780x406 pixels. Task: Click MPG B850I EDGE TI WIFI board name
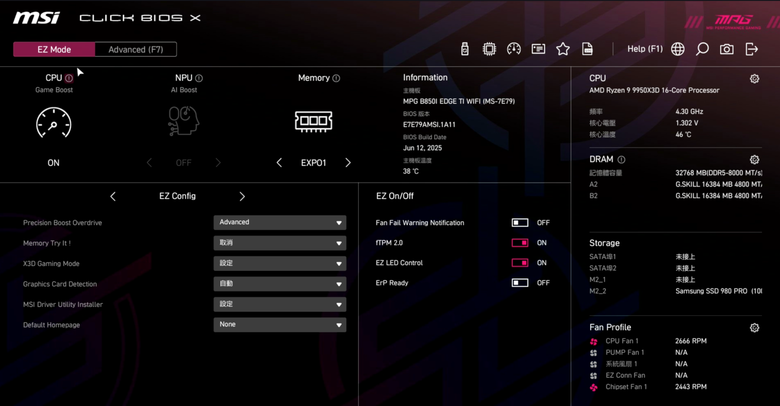tap(459, 101)
